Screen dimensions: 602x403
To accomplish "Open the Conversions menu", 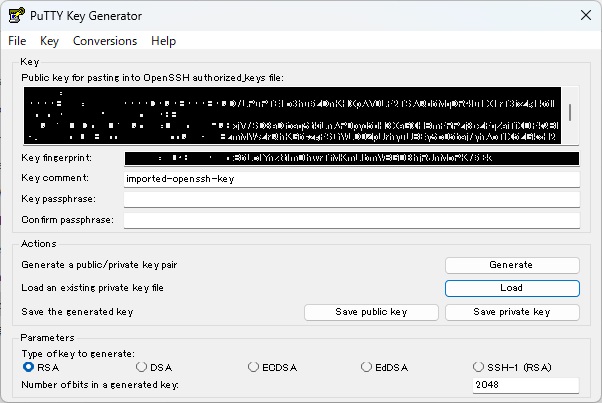I will (x=105, y=41).
